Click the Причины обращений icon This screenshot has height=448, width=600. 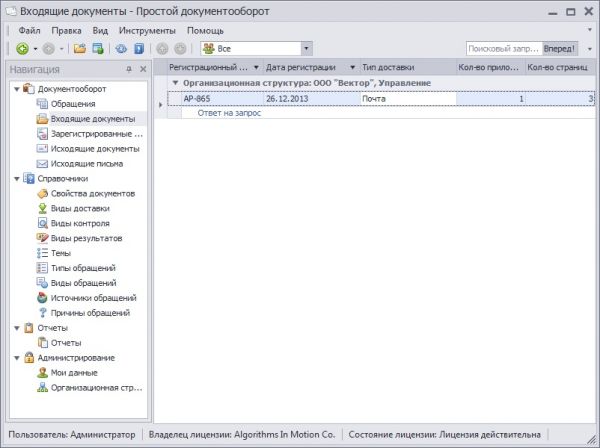tap(42, 313)
